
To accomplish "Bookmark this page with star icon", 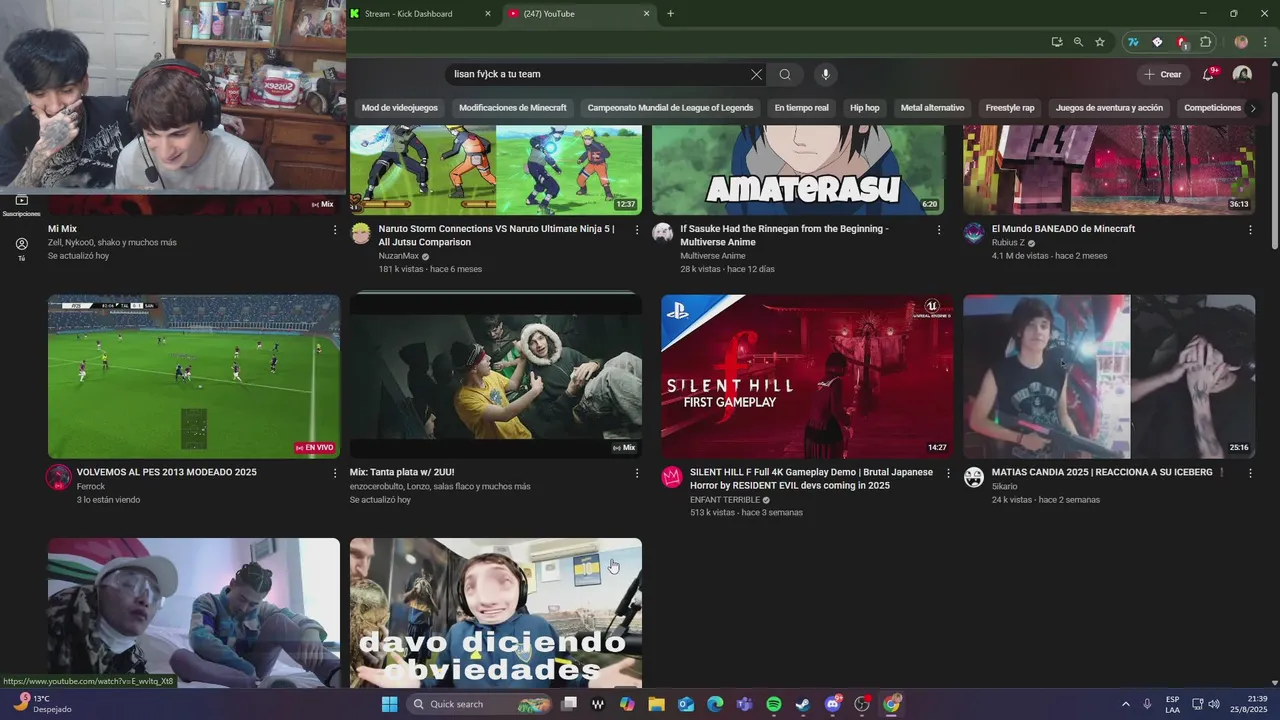I will 1100,42.
